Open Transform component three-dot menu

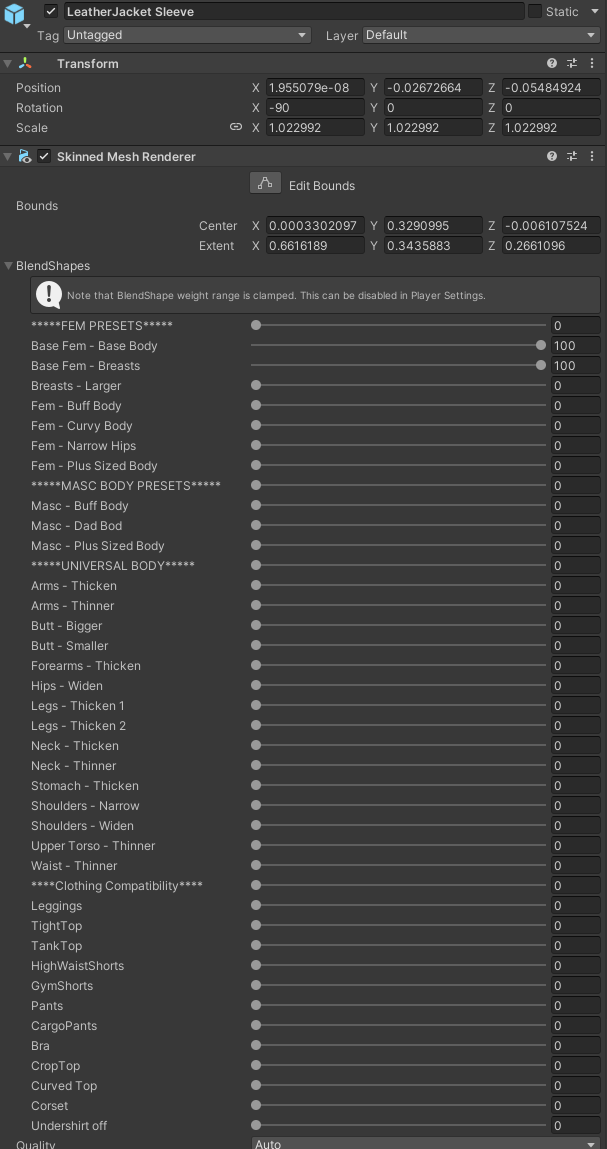click(592, 63)
